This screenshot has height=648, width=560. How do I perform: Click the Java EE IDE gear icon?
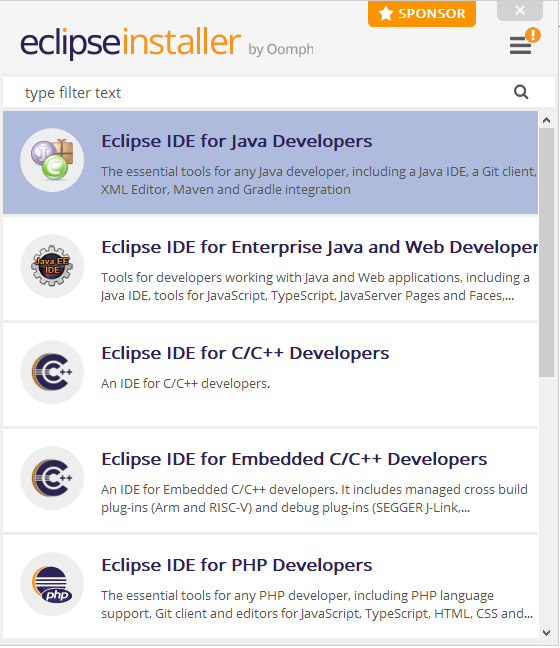(52, 266)
